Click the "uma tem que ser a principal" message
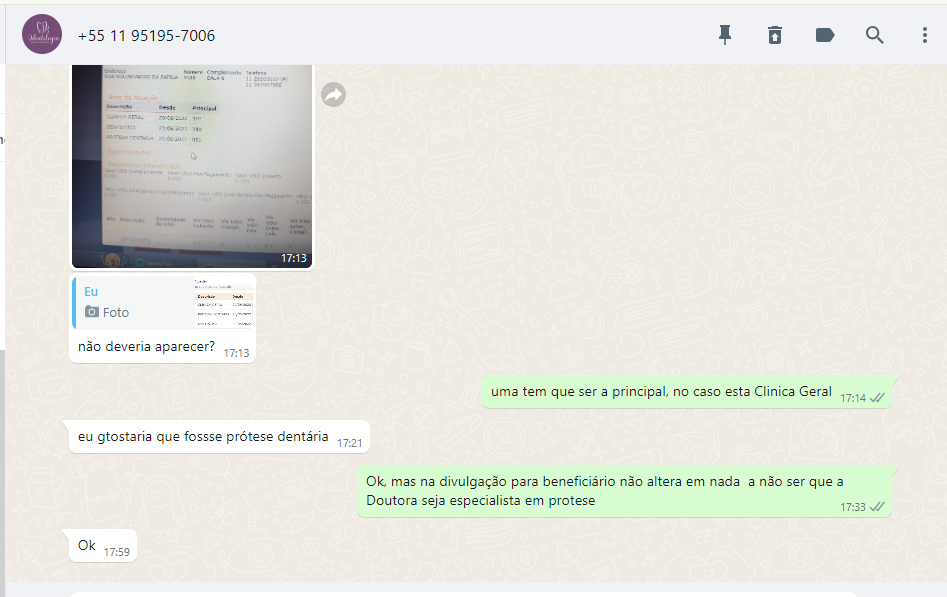This screenshot has width=947, height=597. tap(661, 392)
